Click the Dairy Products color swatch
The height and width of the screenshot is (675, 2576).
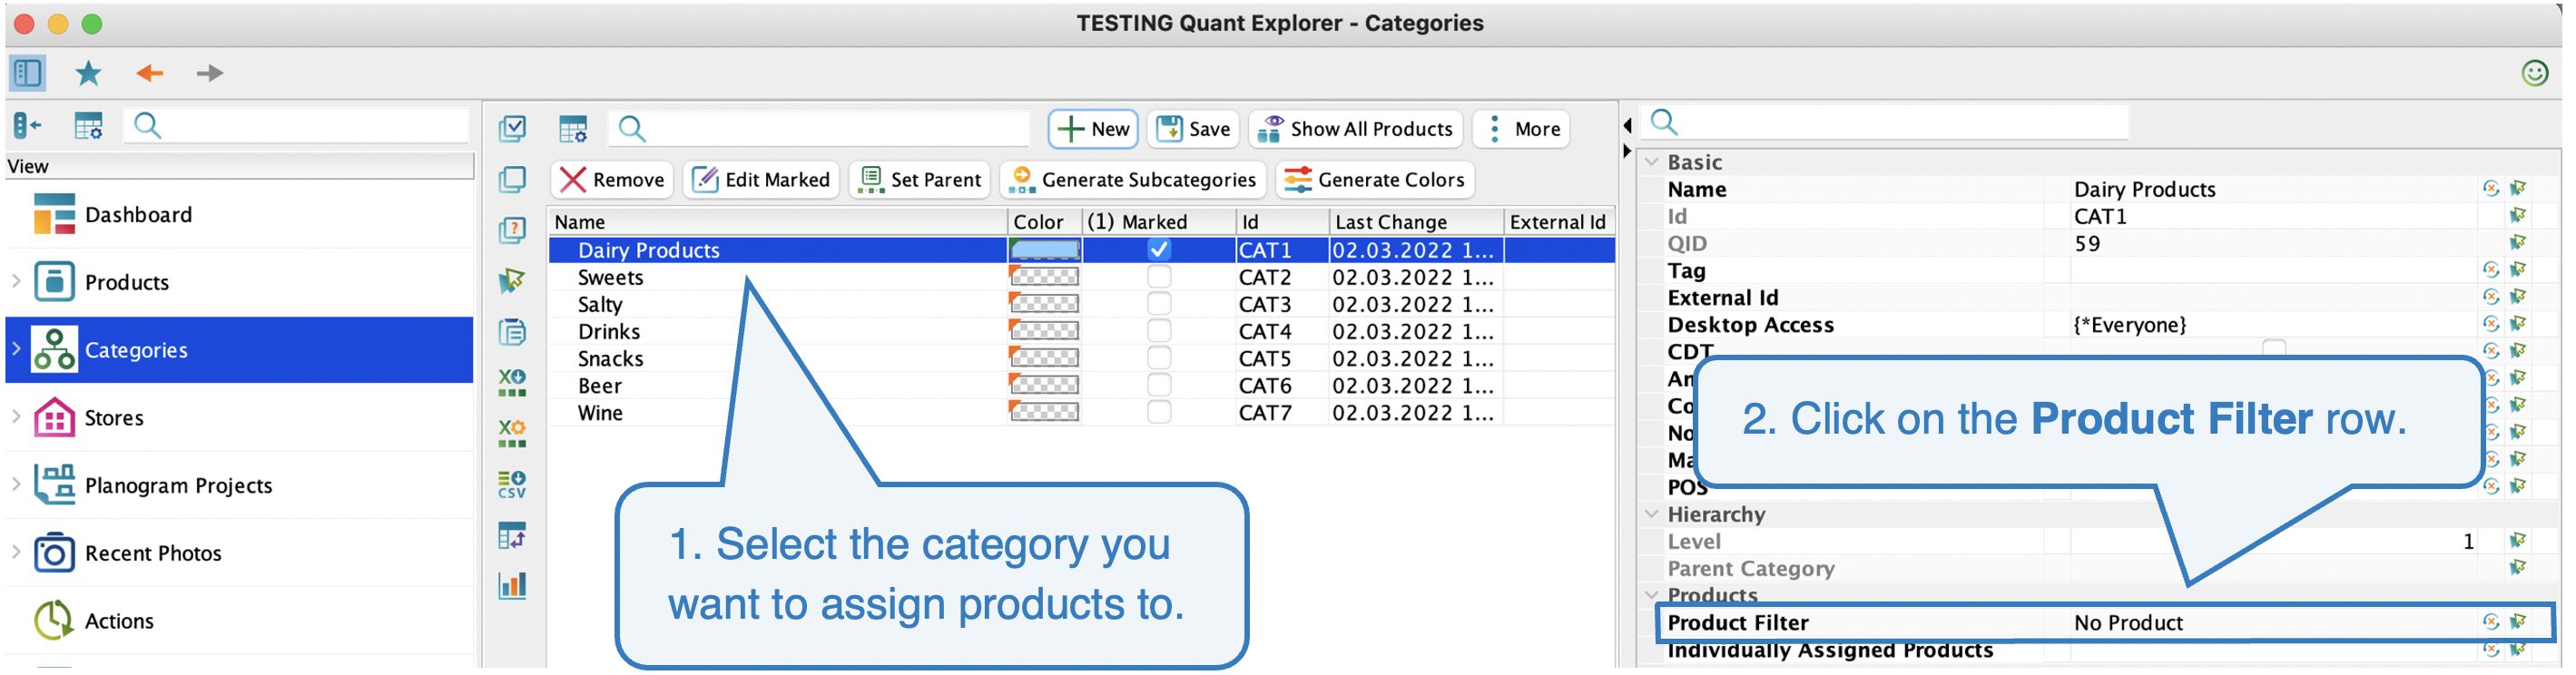pos(1045,250)
